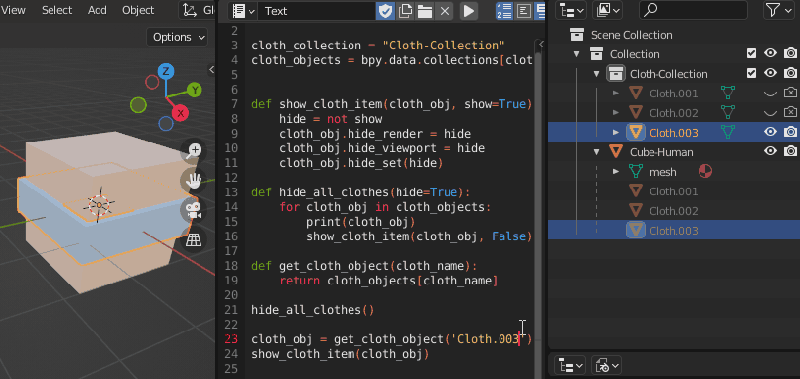Collapse the Cloth-Collection tree item
Screen dimensions: 800x379
[x=596, y=74]
